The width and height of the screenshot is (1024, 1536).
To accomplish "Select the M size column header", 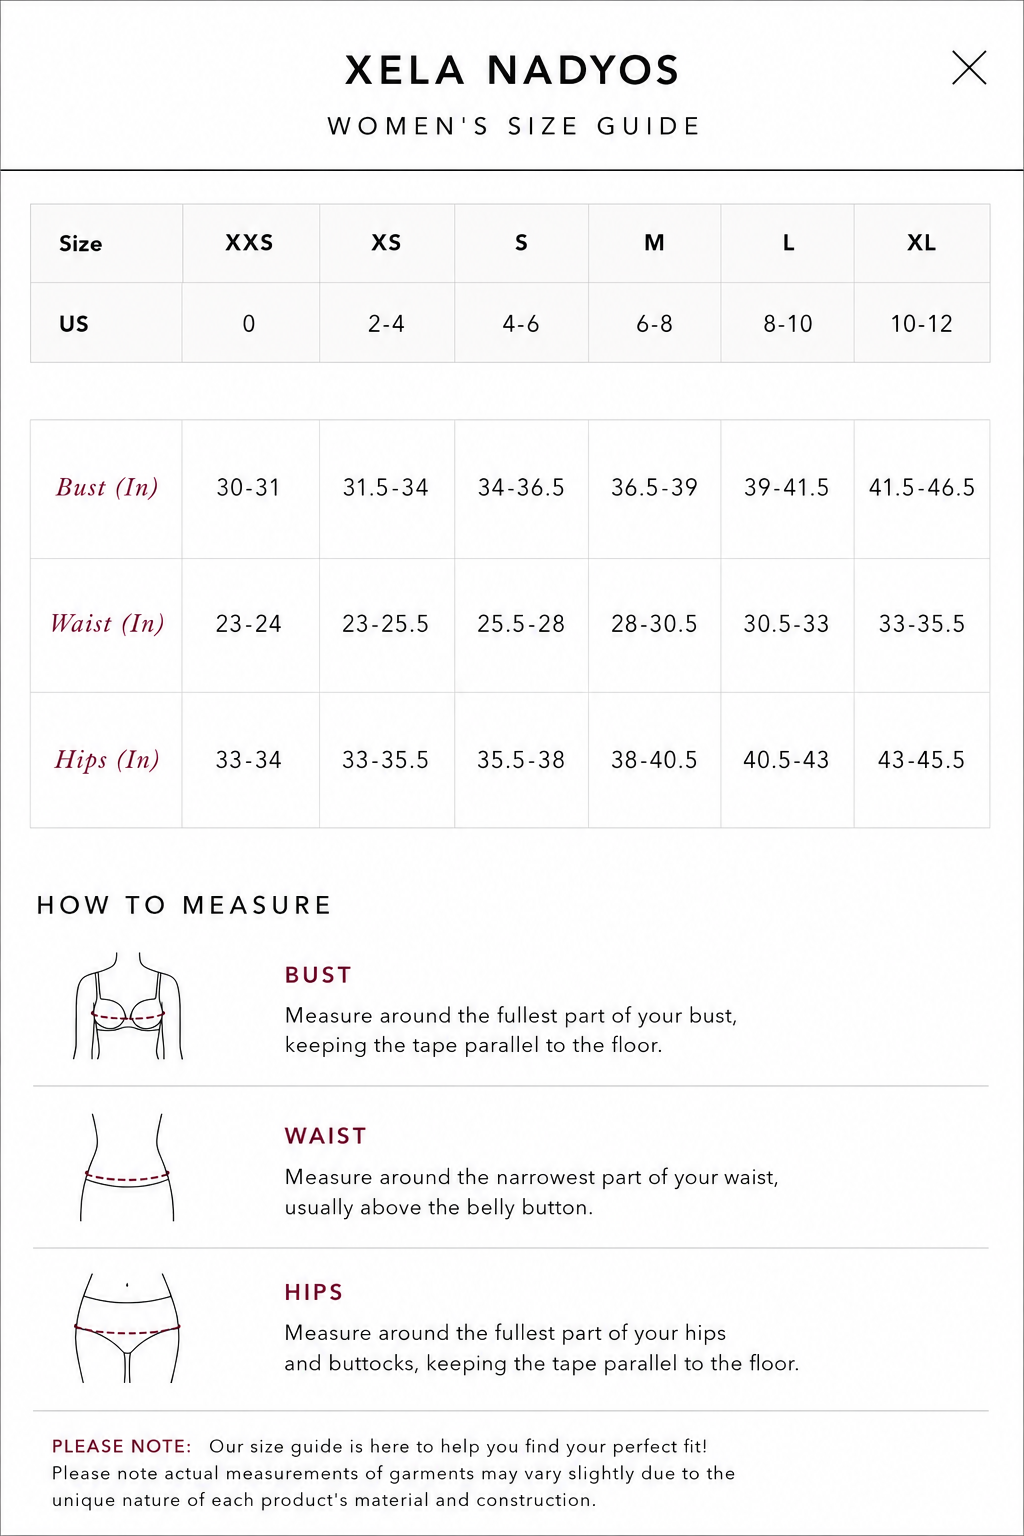I will tap(654, 243).
